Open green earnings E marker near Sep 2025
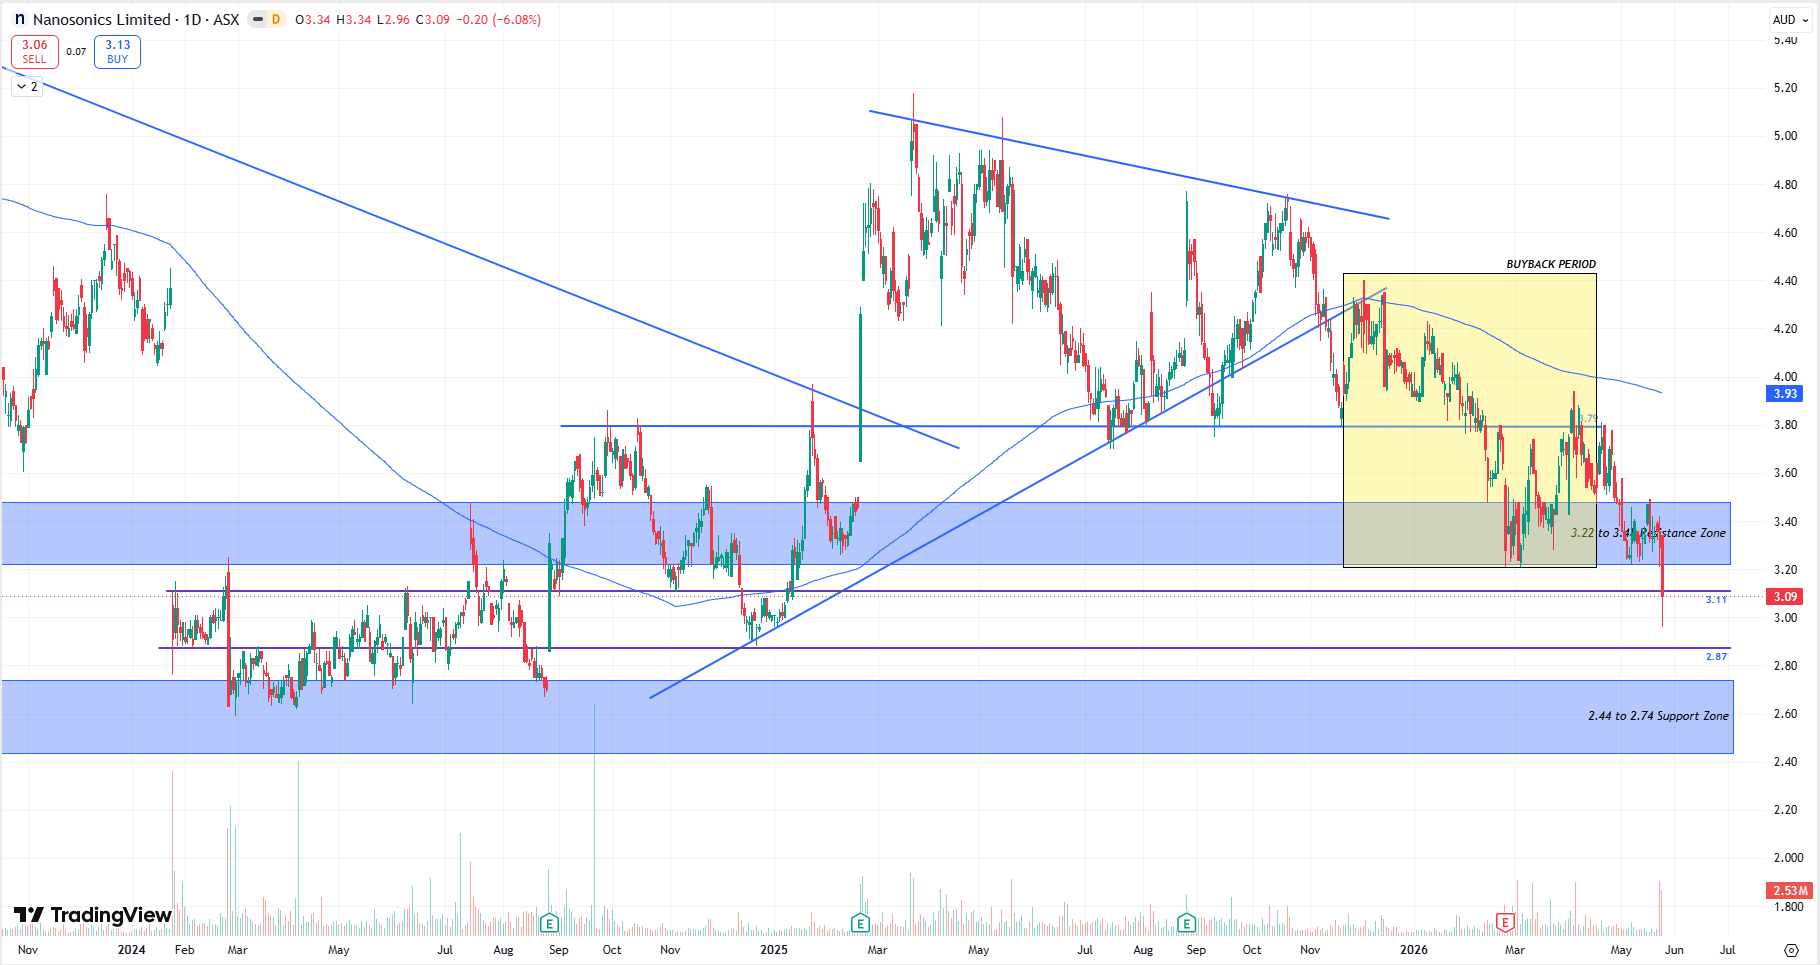This screenshot has width=1820, height=965. pos(1186,922)
